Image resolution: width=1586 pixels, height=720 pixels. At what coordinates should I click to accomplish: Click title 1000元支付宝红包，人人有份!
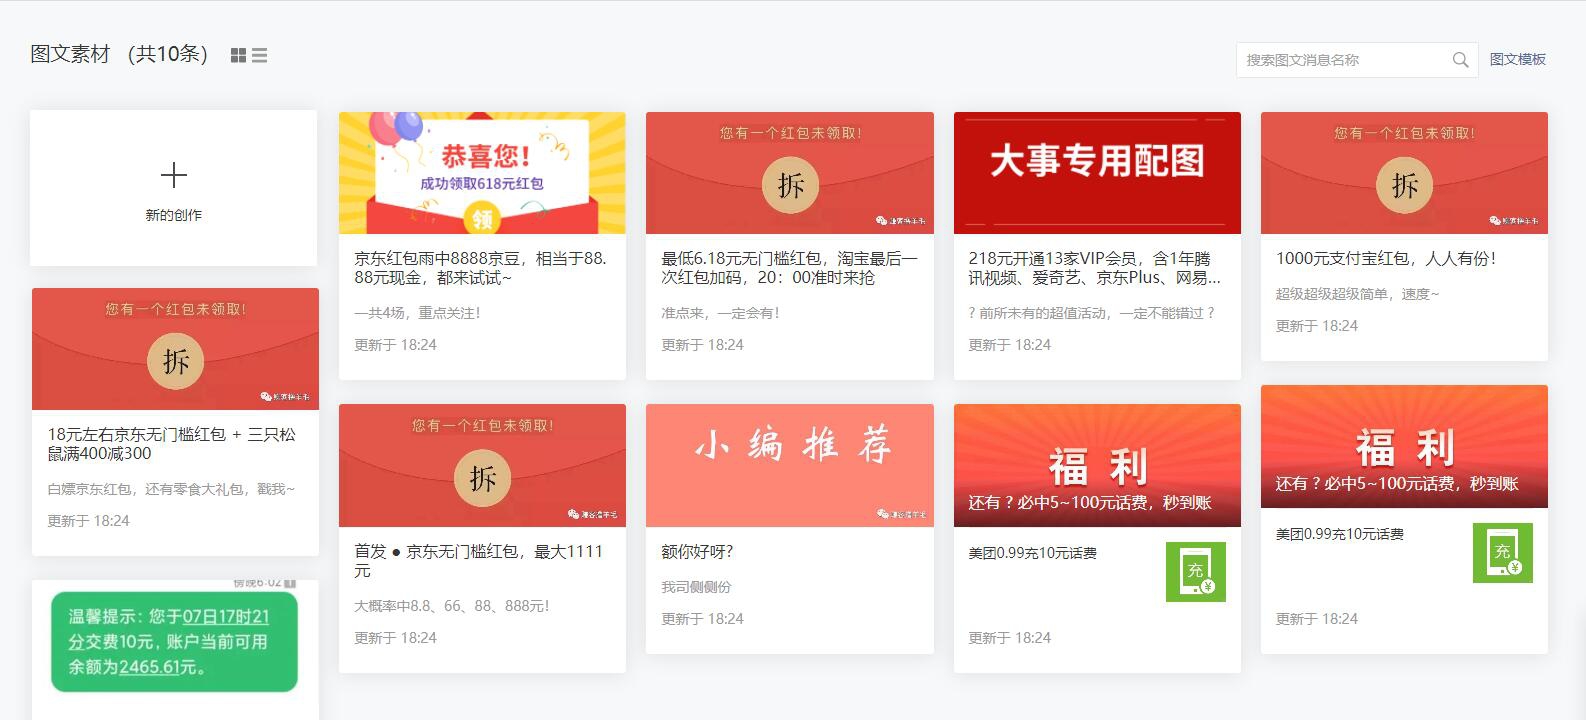coord(1386,258)
